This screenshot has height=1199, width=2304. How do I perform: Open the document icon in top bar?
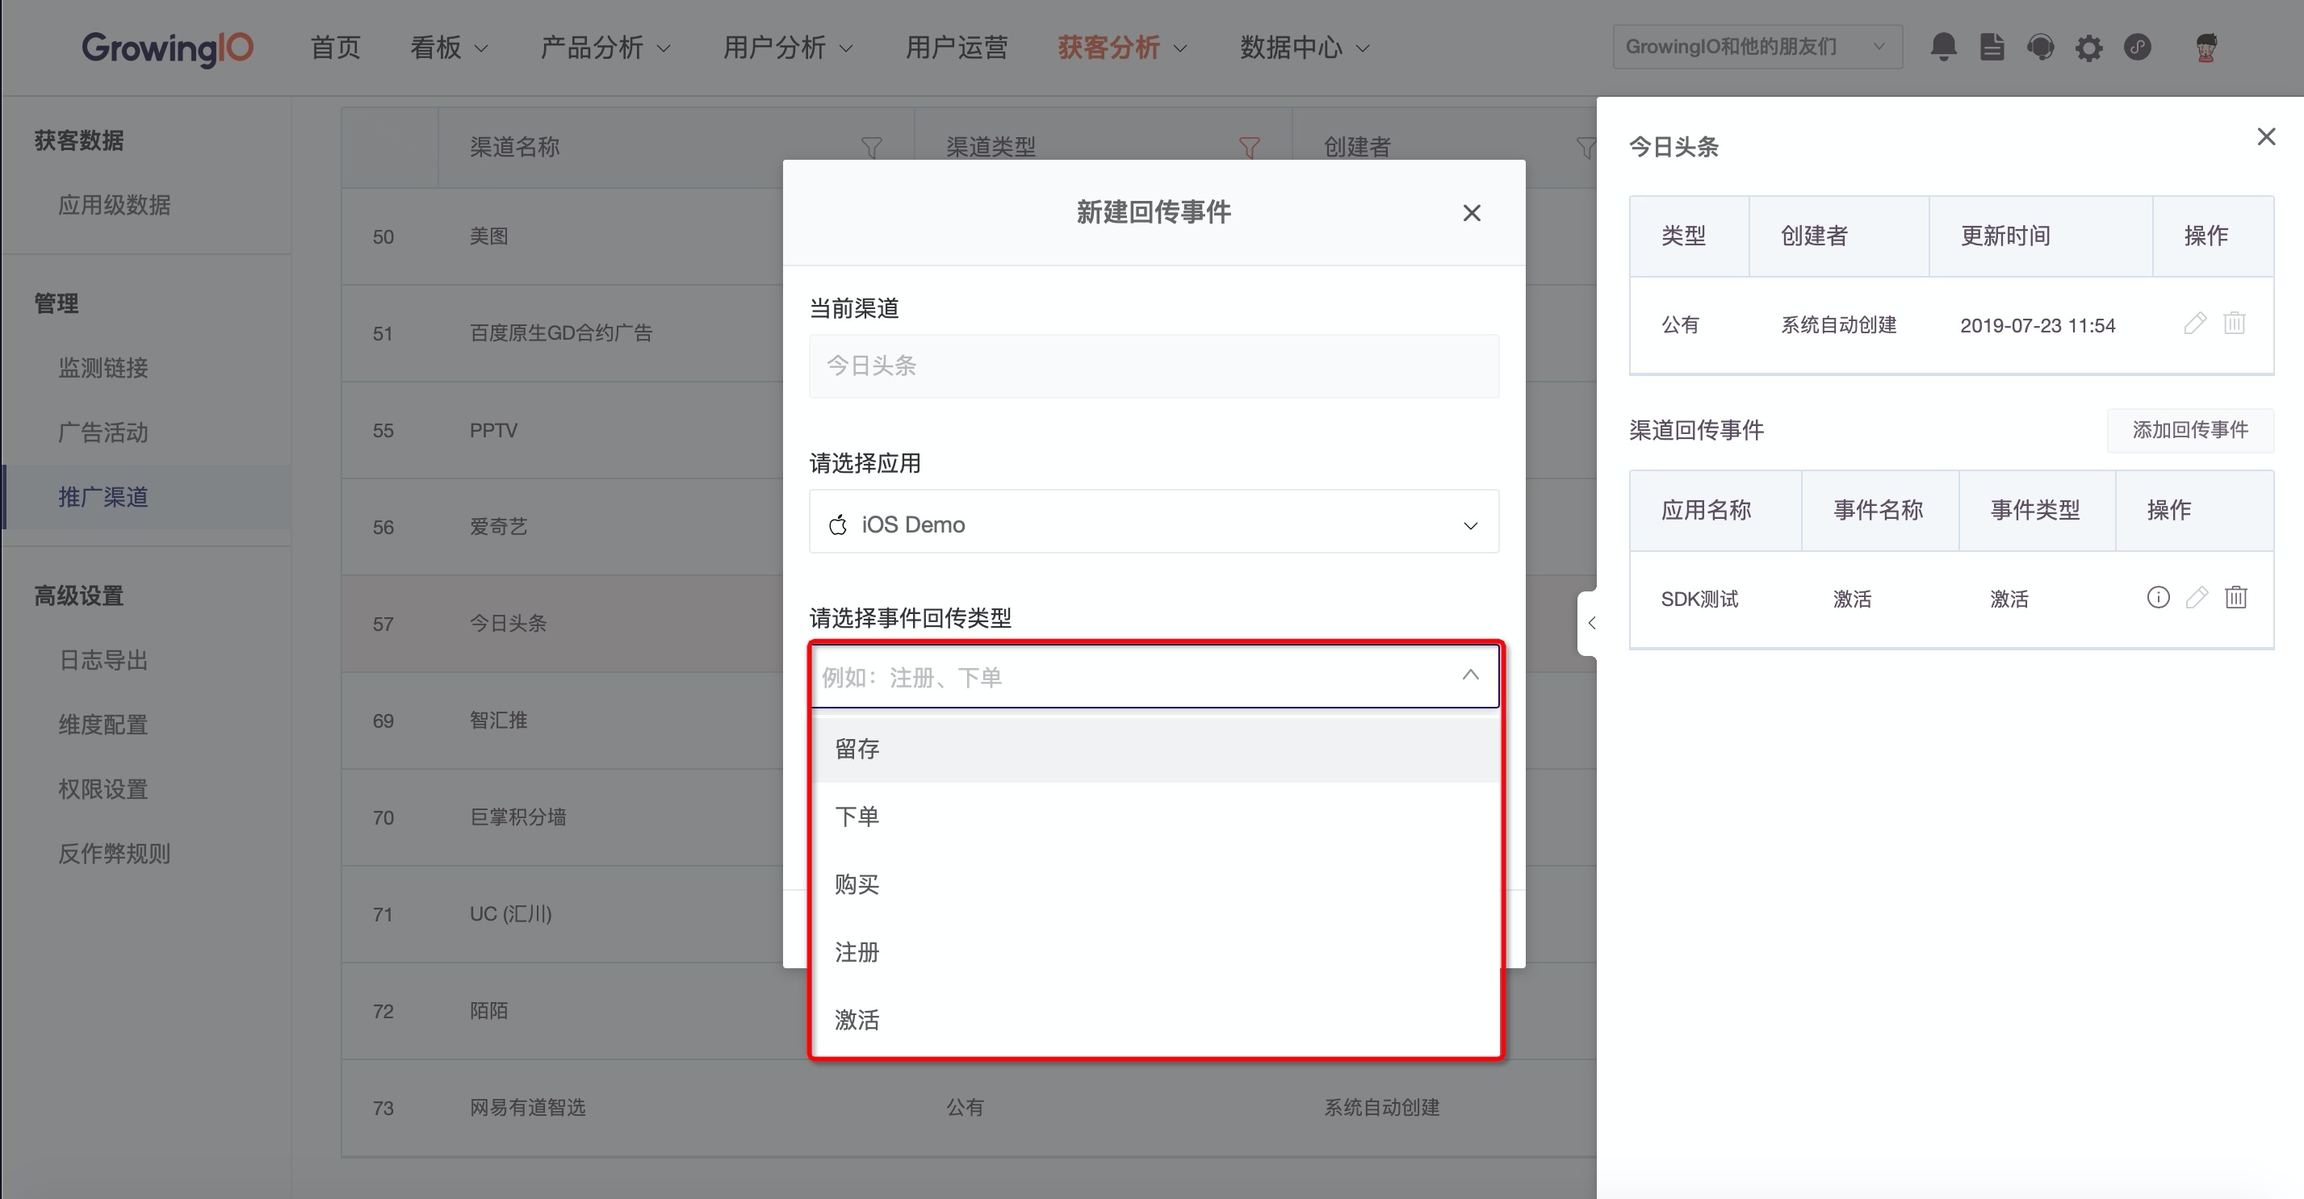(x=1991, y=47)
